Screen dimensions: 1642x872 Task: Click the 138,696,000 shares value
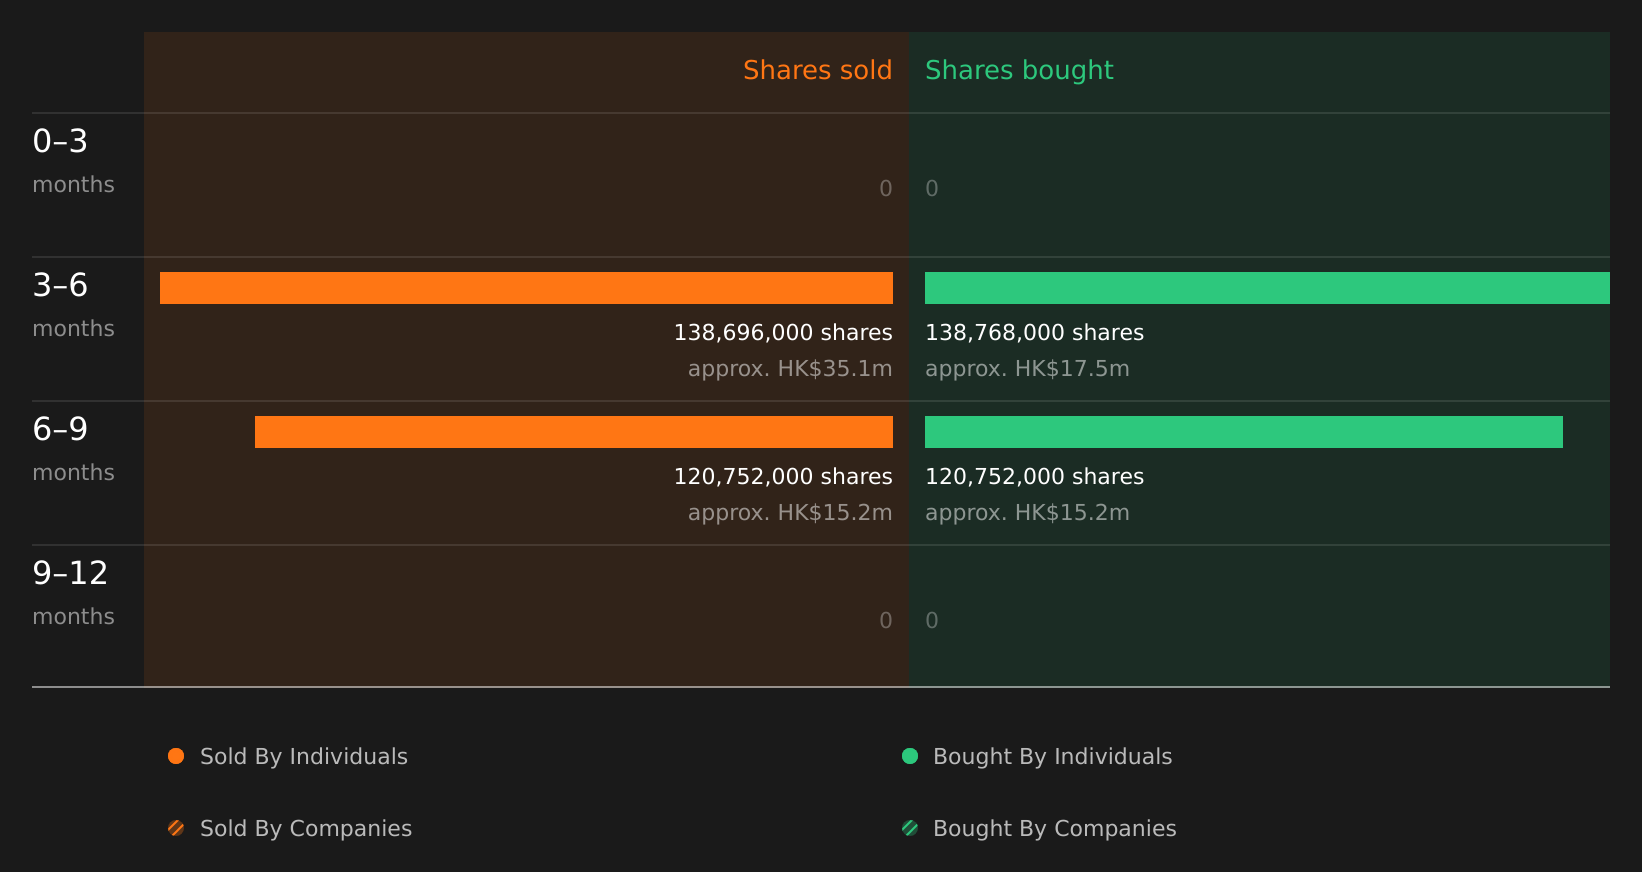click(783, 333)
